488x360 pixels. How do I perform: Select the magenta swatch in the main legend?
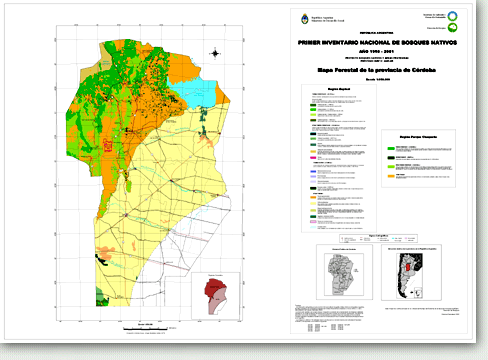coord(313,158)
